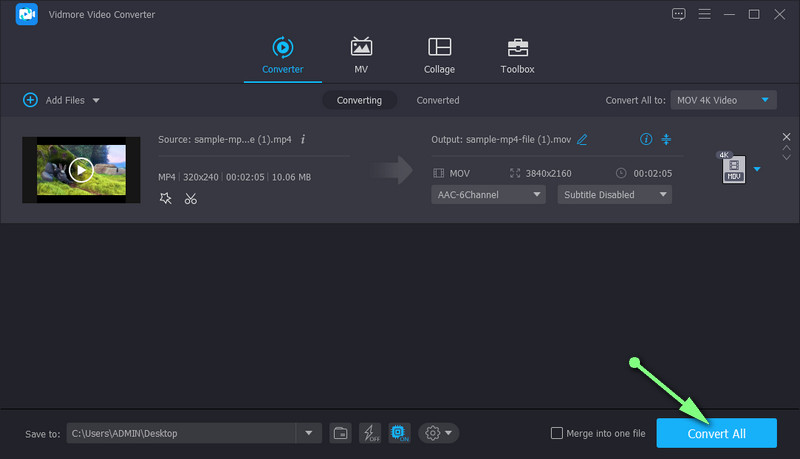Click the Vidmore app logo
800x459 pixels.
pos(27,14)
